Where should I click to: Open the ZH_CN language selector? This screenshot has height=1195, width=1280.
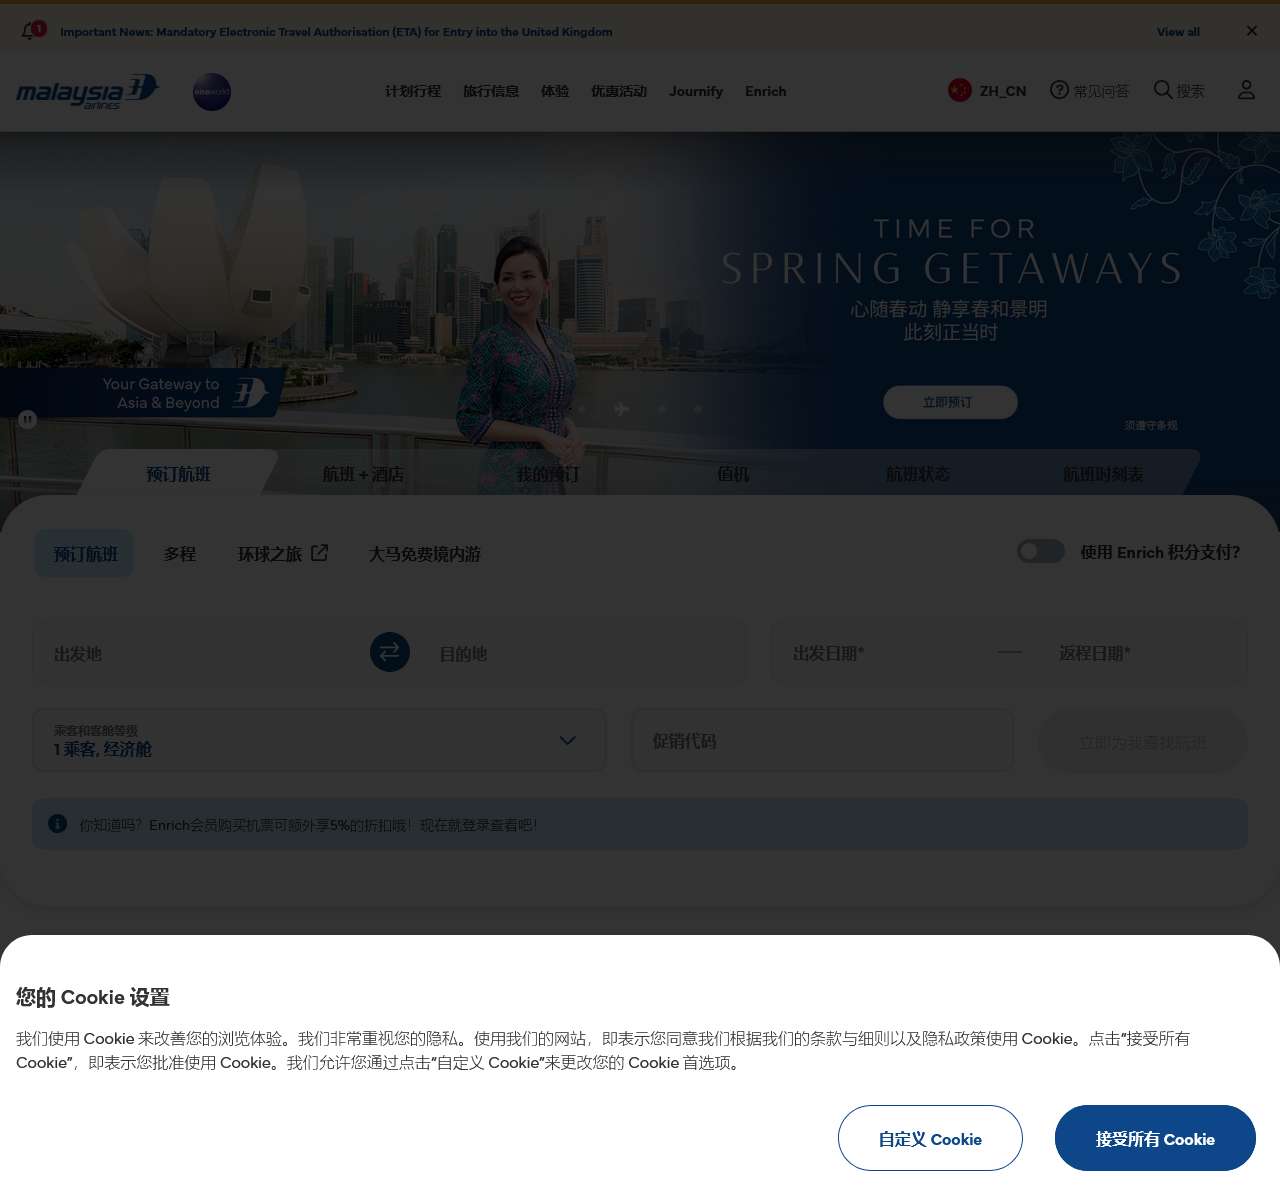pyautogui.click(x=988, y=91)
